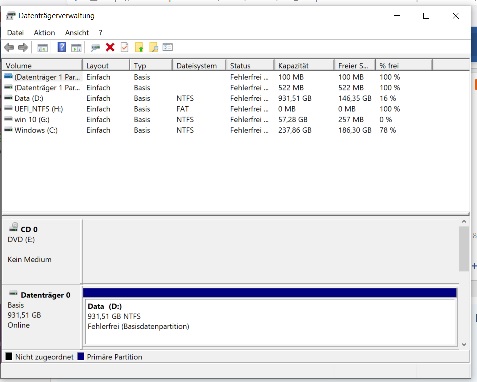Viewport: 477px width, 382px height.
Task: Sort by the % frei column header
Action: click(404, 66)
